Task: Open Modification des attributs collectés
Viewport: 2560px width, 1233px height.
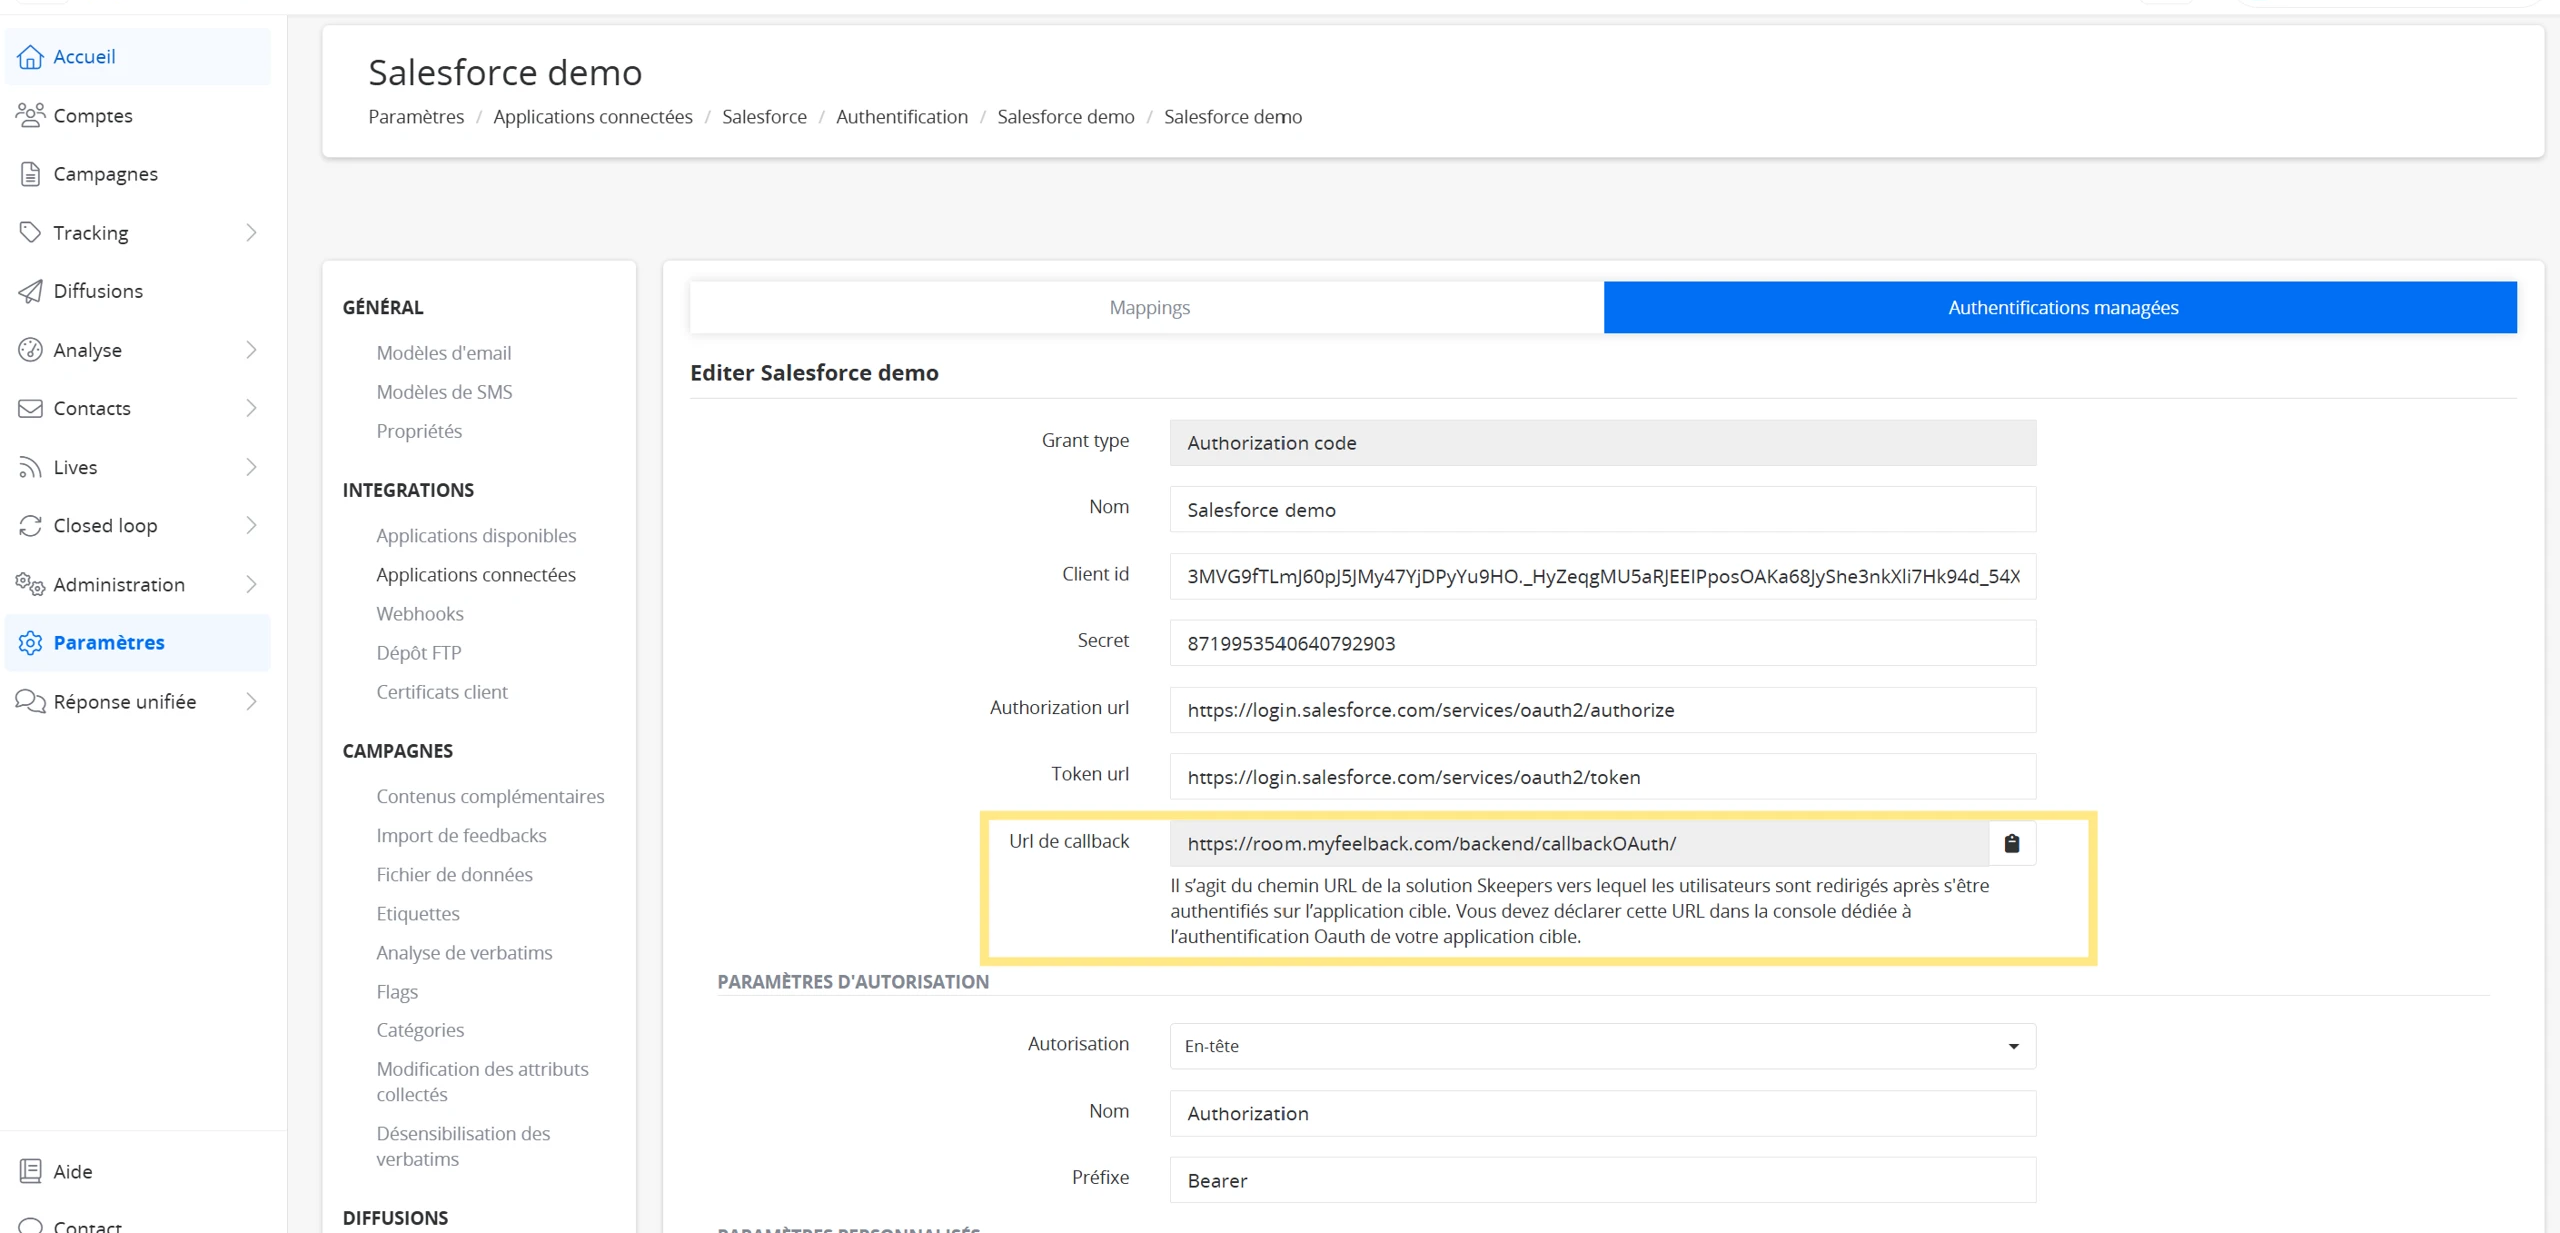Action: coord(482,1082)
